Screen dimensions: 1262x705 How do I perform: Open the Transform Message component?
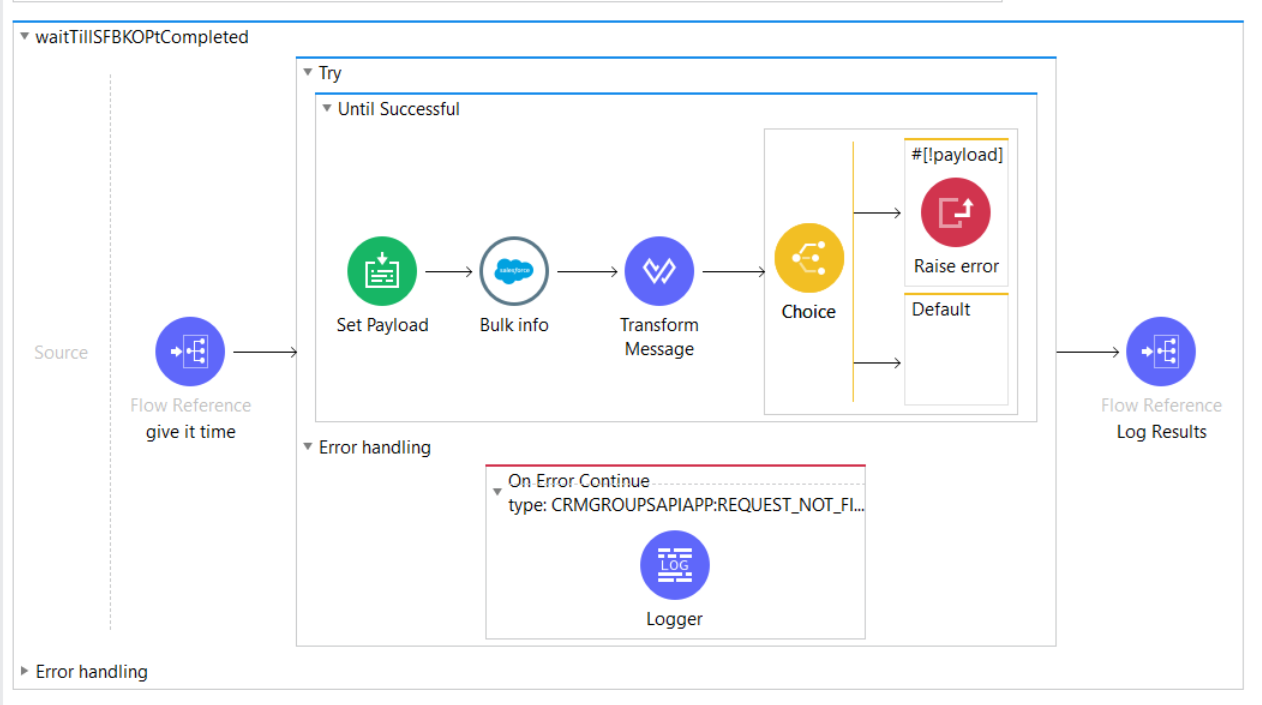659,271
